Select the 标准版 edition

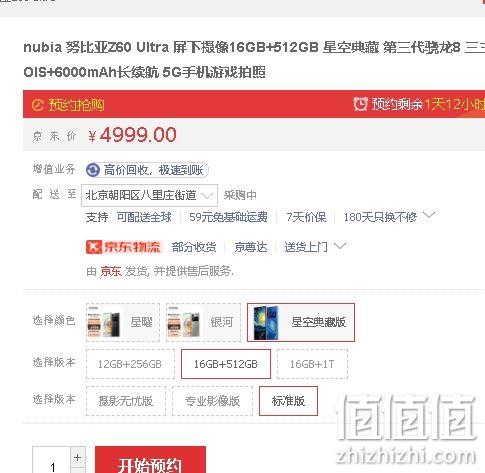tap(288, 401)
